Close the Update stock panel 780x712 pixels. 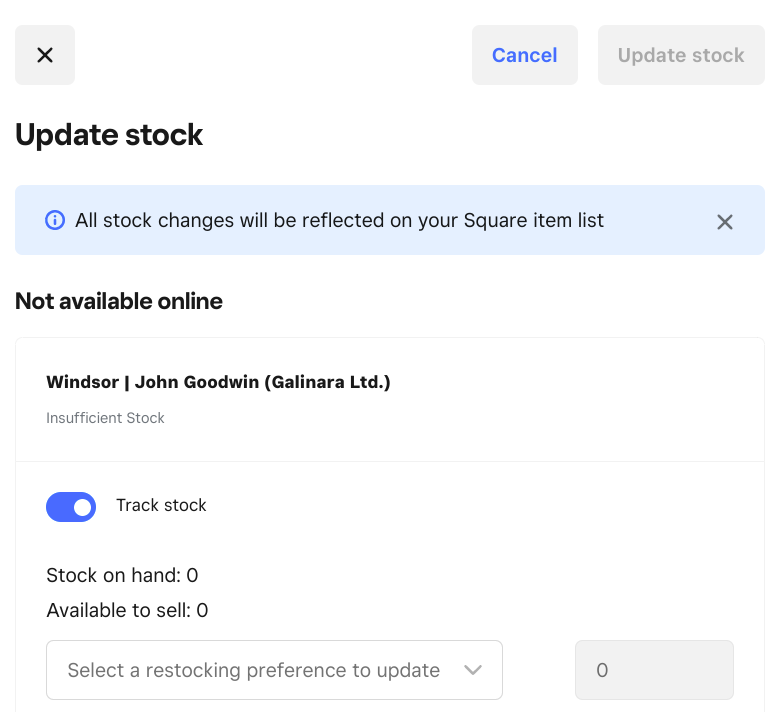(x=45, y=55)
